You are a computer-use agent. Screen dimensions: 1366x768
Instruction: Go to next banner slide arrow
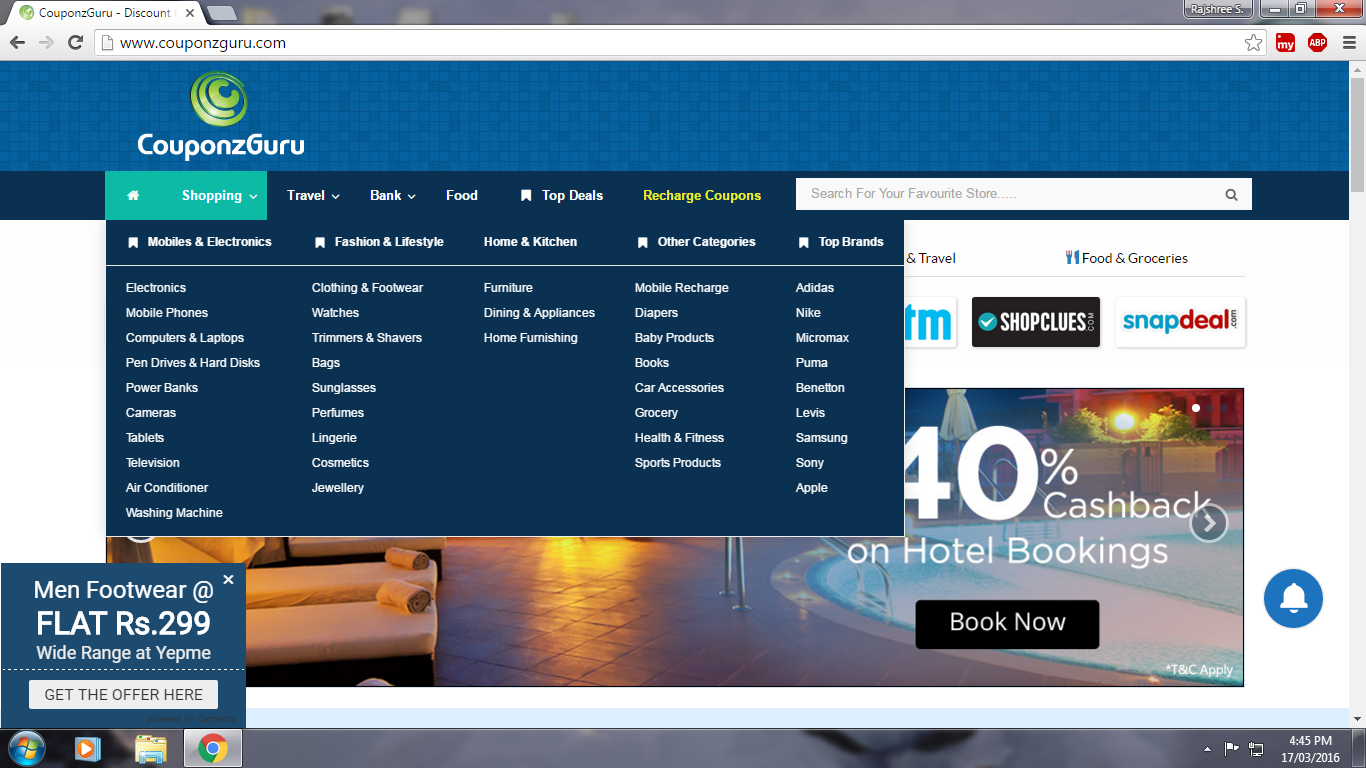pos(1208,523)
